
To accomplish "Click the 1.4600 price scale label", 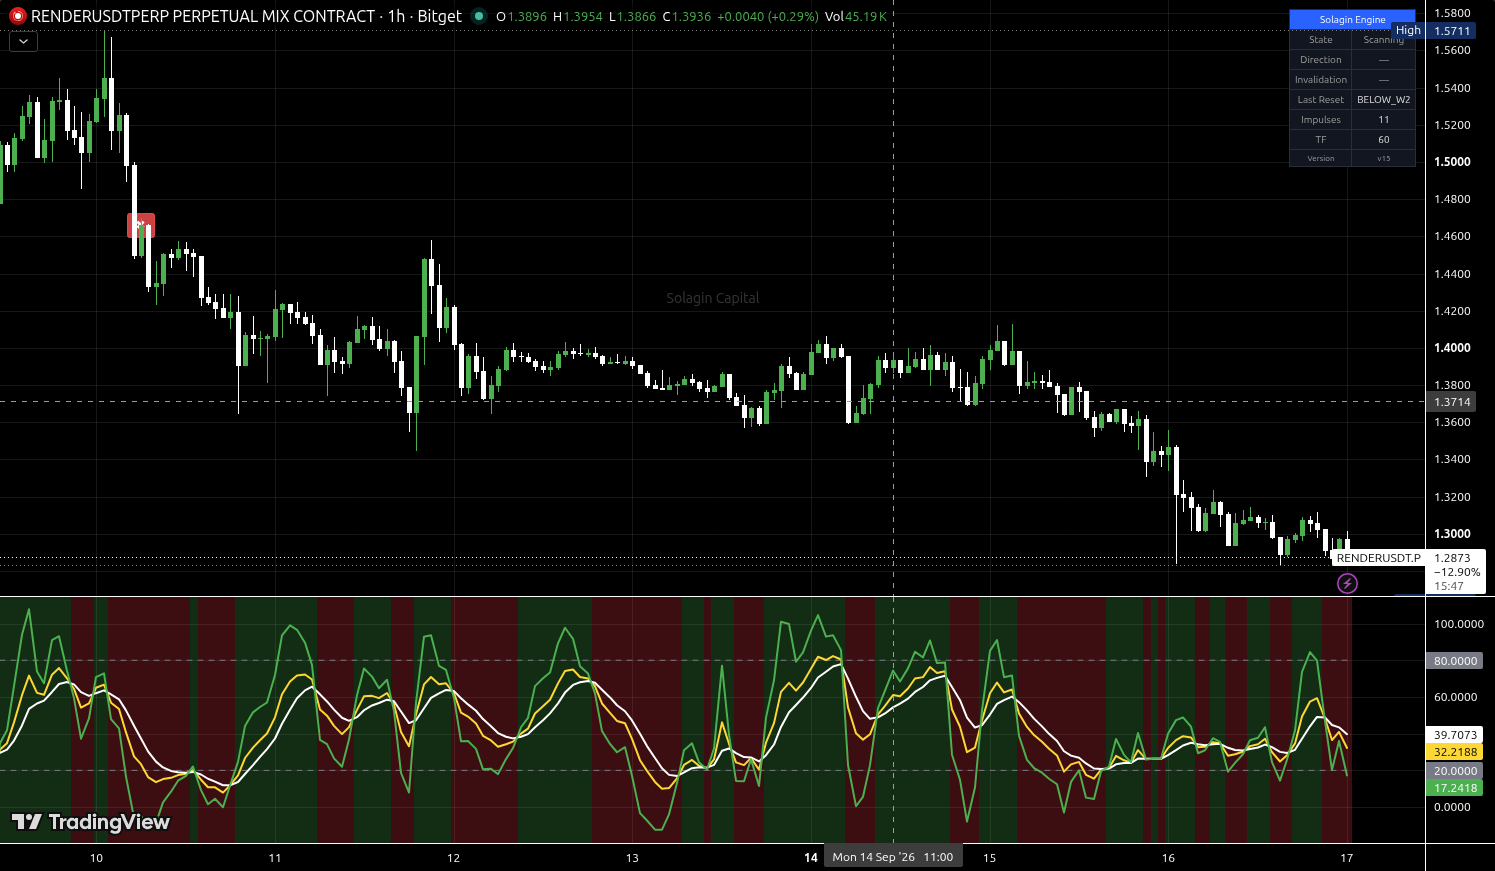I will click(x=1452, y=236).
